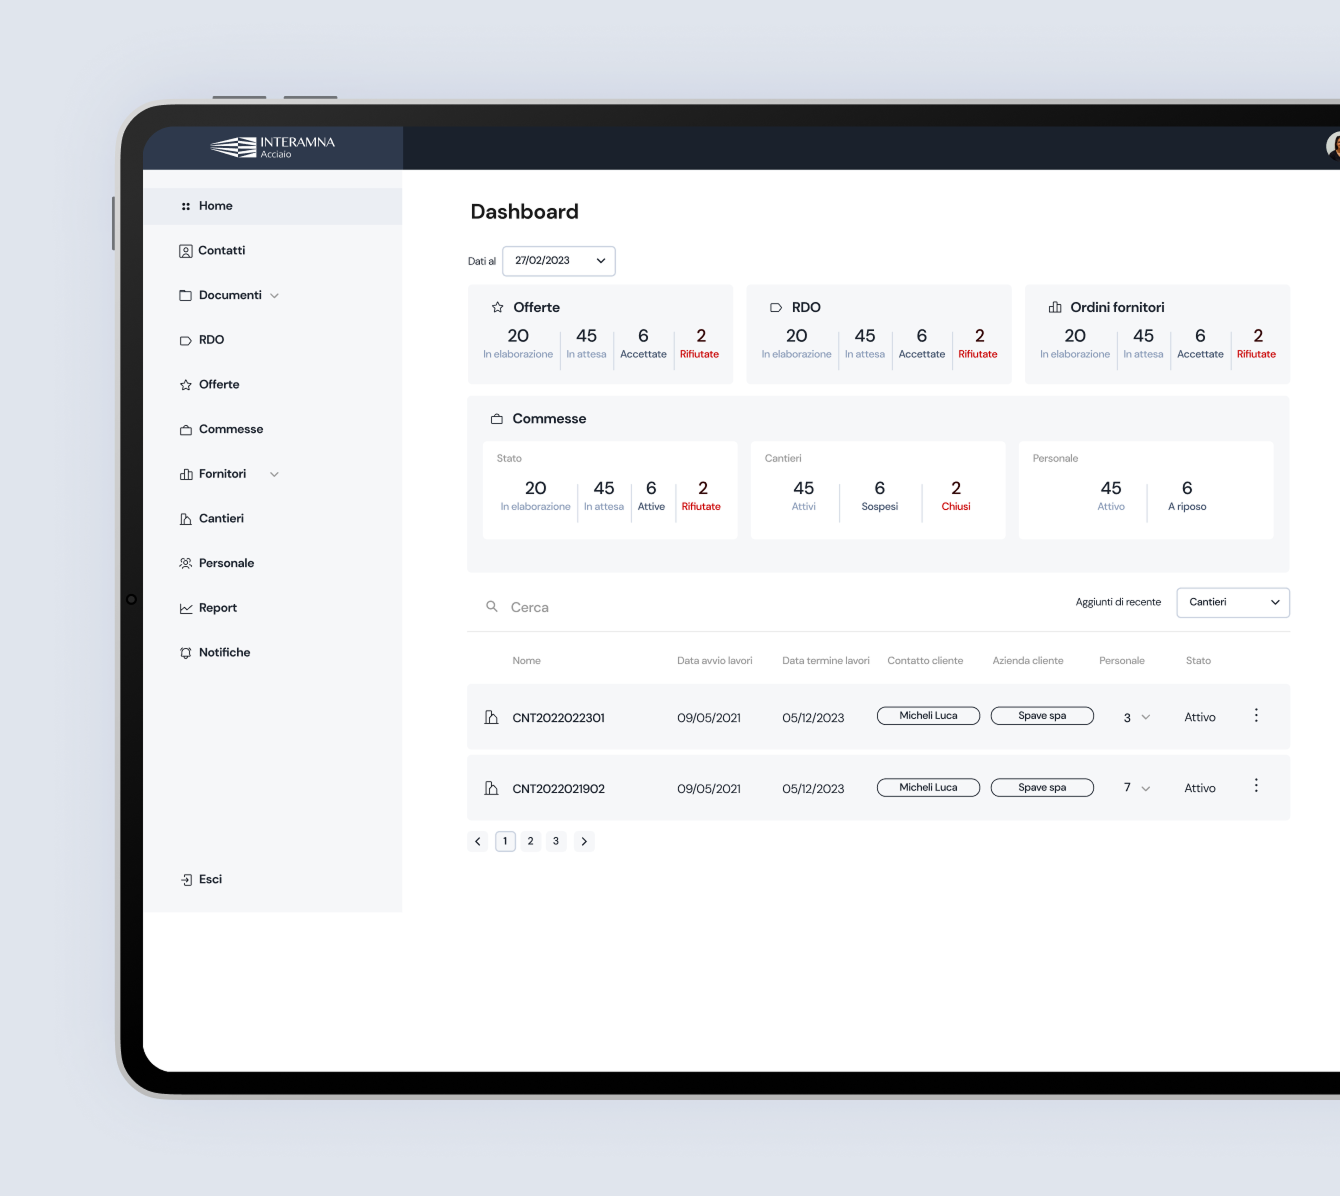Click the Nome column header
1340x1196 pixels.
(x=526, y=661)
